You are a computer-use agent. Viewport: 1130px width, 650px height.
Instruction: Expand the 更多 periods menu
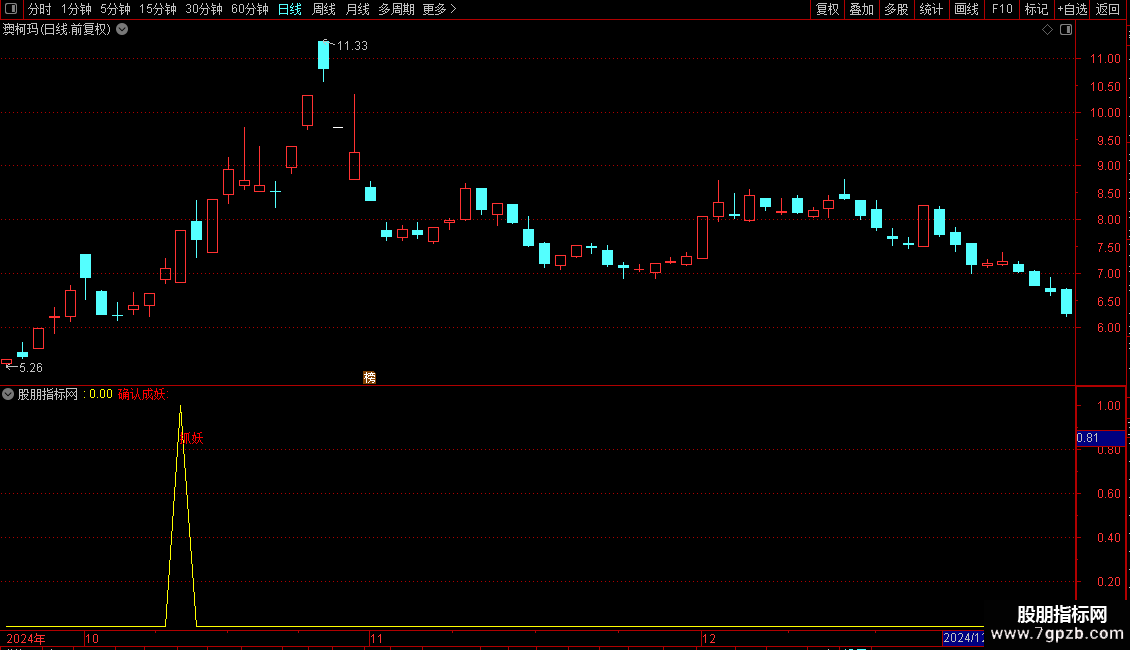440,9
